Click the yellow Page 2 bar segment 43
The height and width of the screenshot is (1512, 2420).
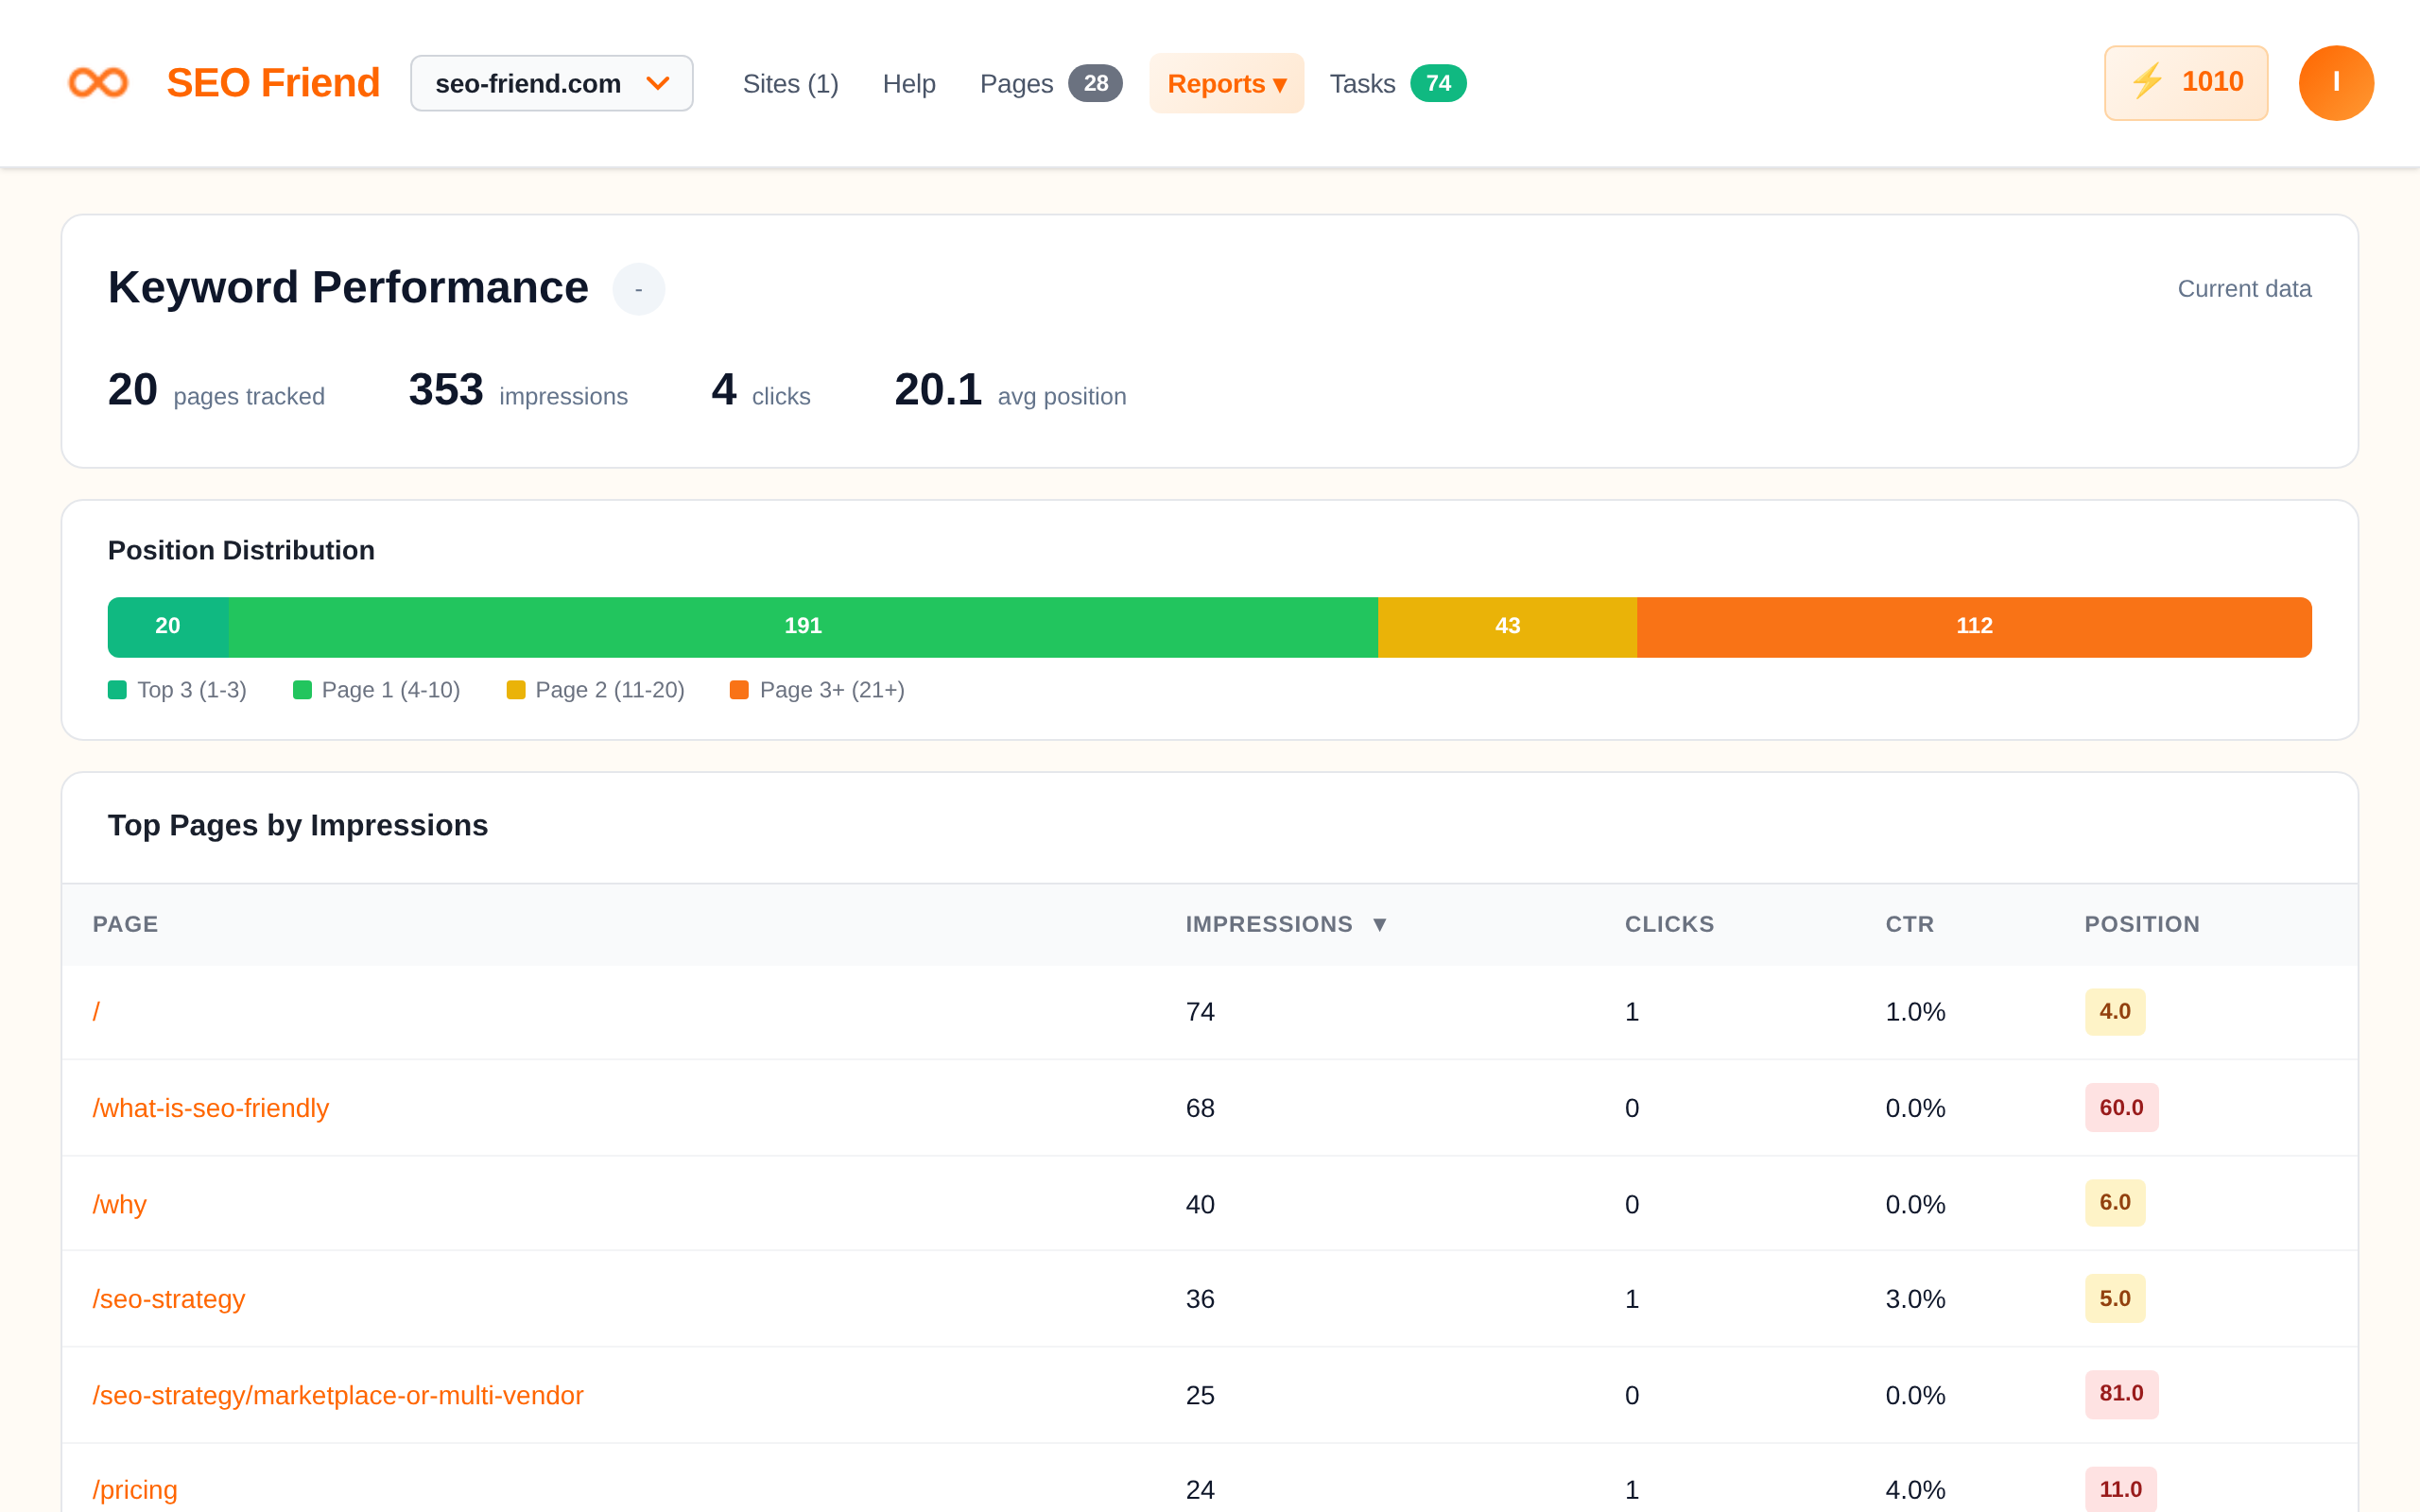coord(1506,627)
